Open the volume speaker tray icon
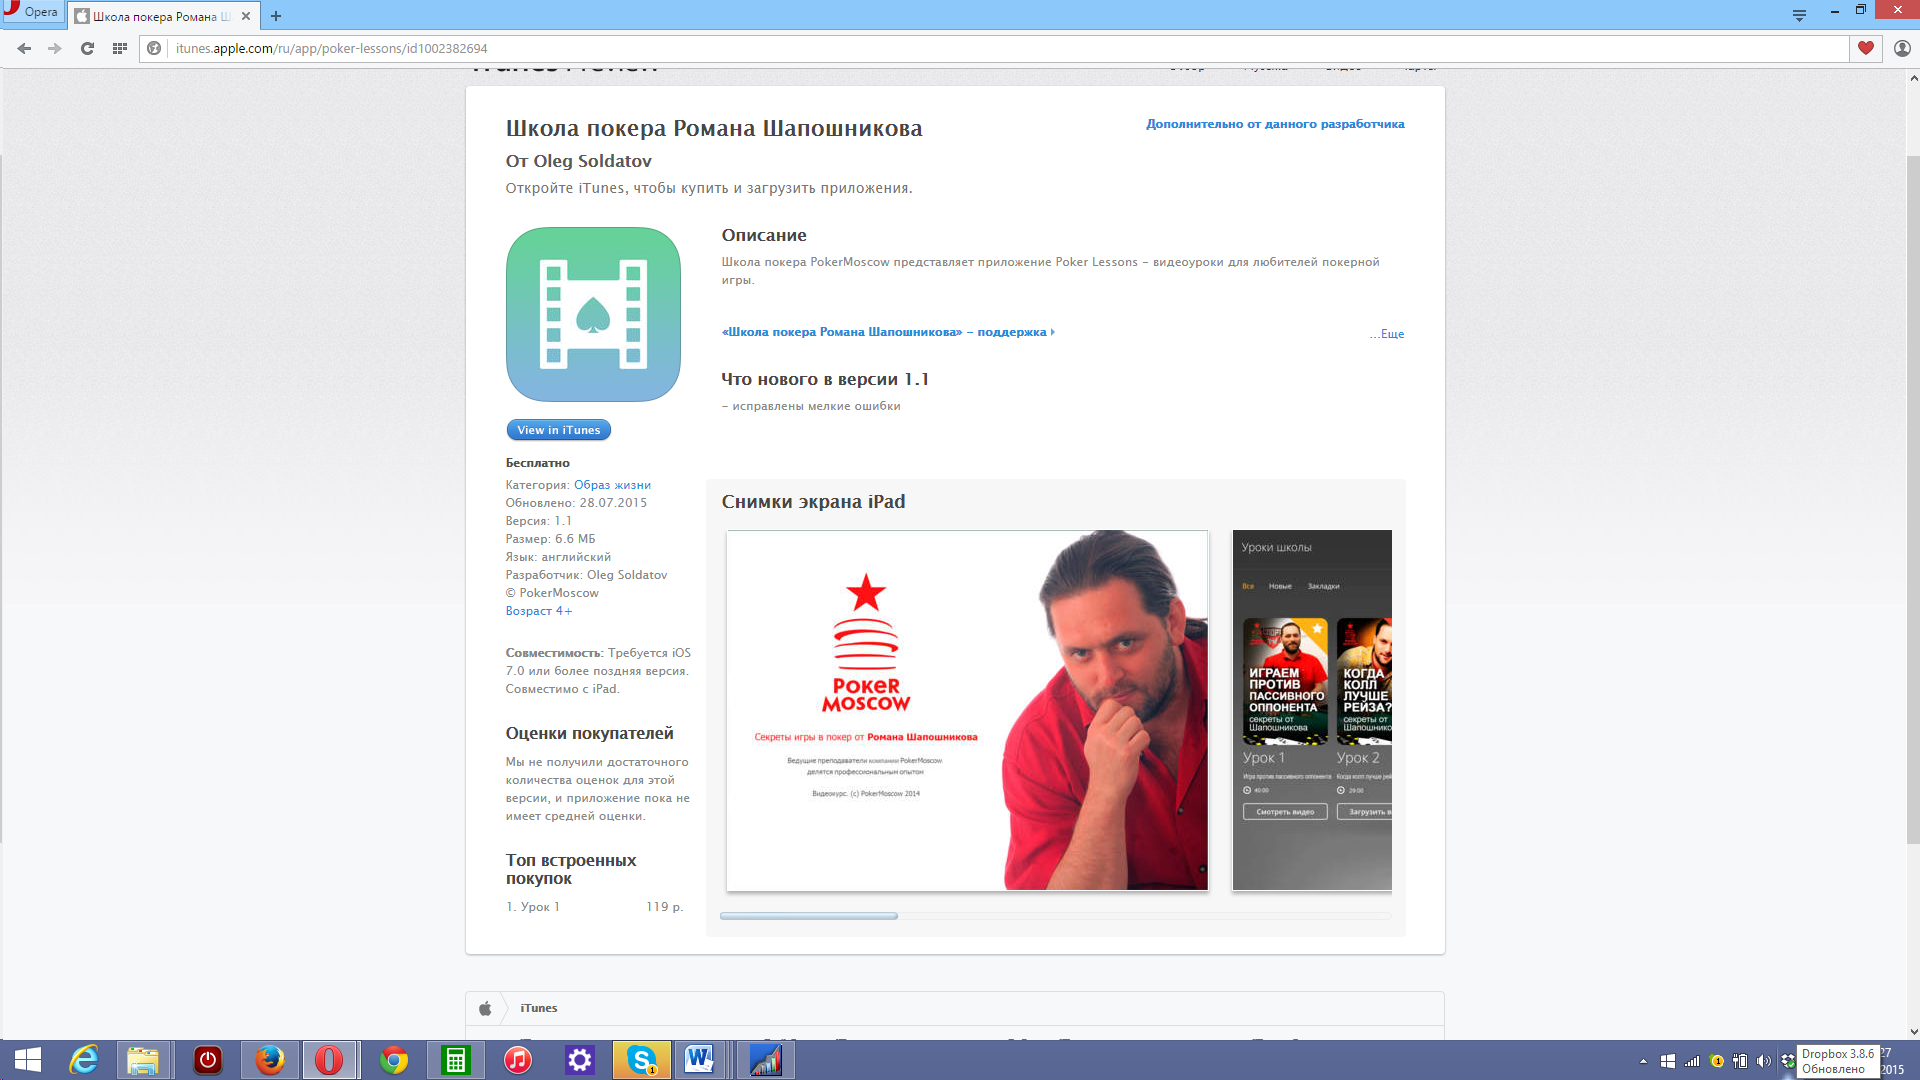 point(1764,1061)
